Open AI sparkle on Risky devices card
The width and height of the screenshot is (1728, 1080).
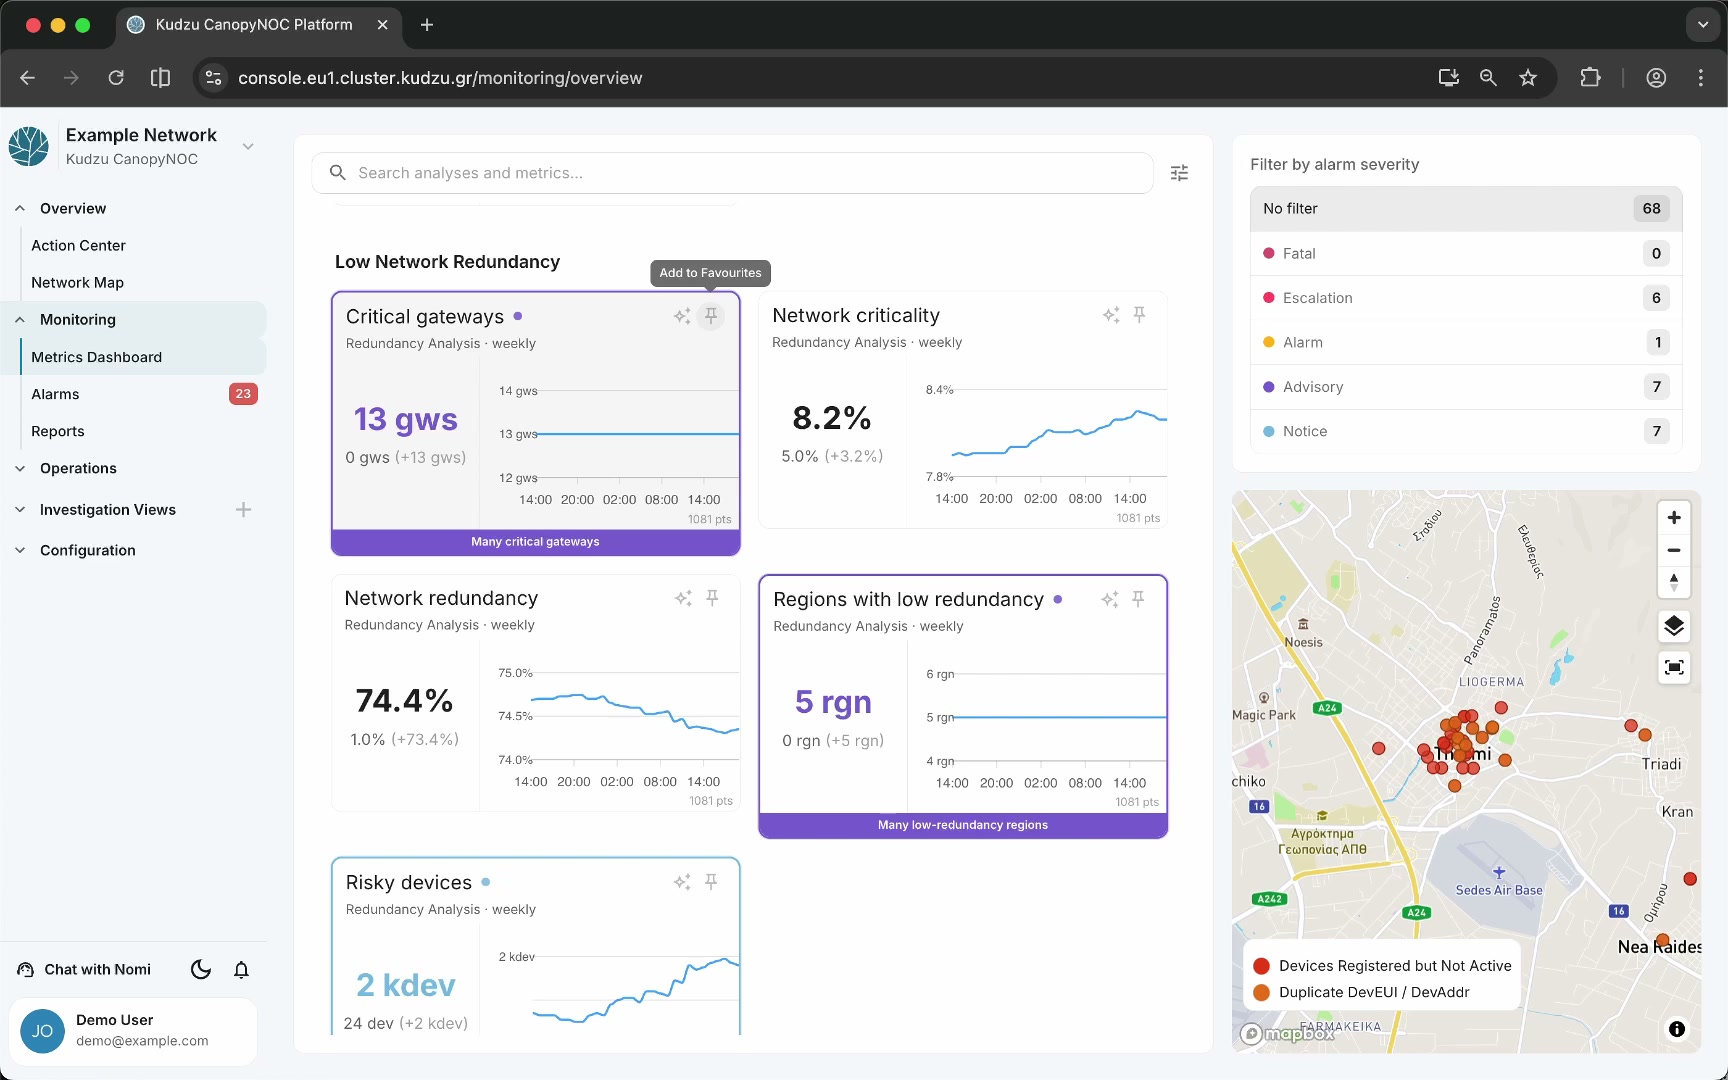pos(682,882)
